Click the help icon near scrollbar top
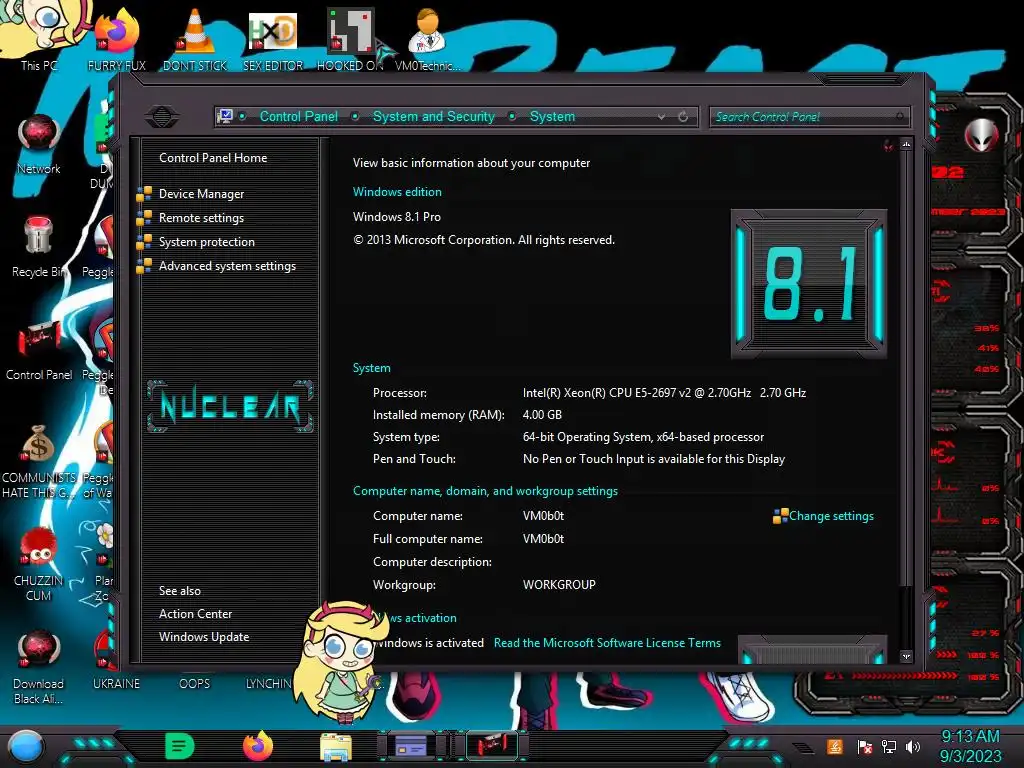This screenshot has width=1024, height=768. coord(888,145)
